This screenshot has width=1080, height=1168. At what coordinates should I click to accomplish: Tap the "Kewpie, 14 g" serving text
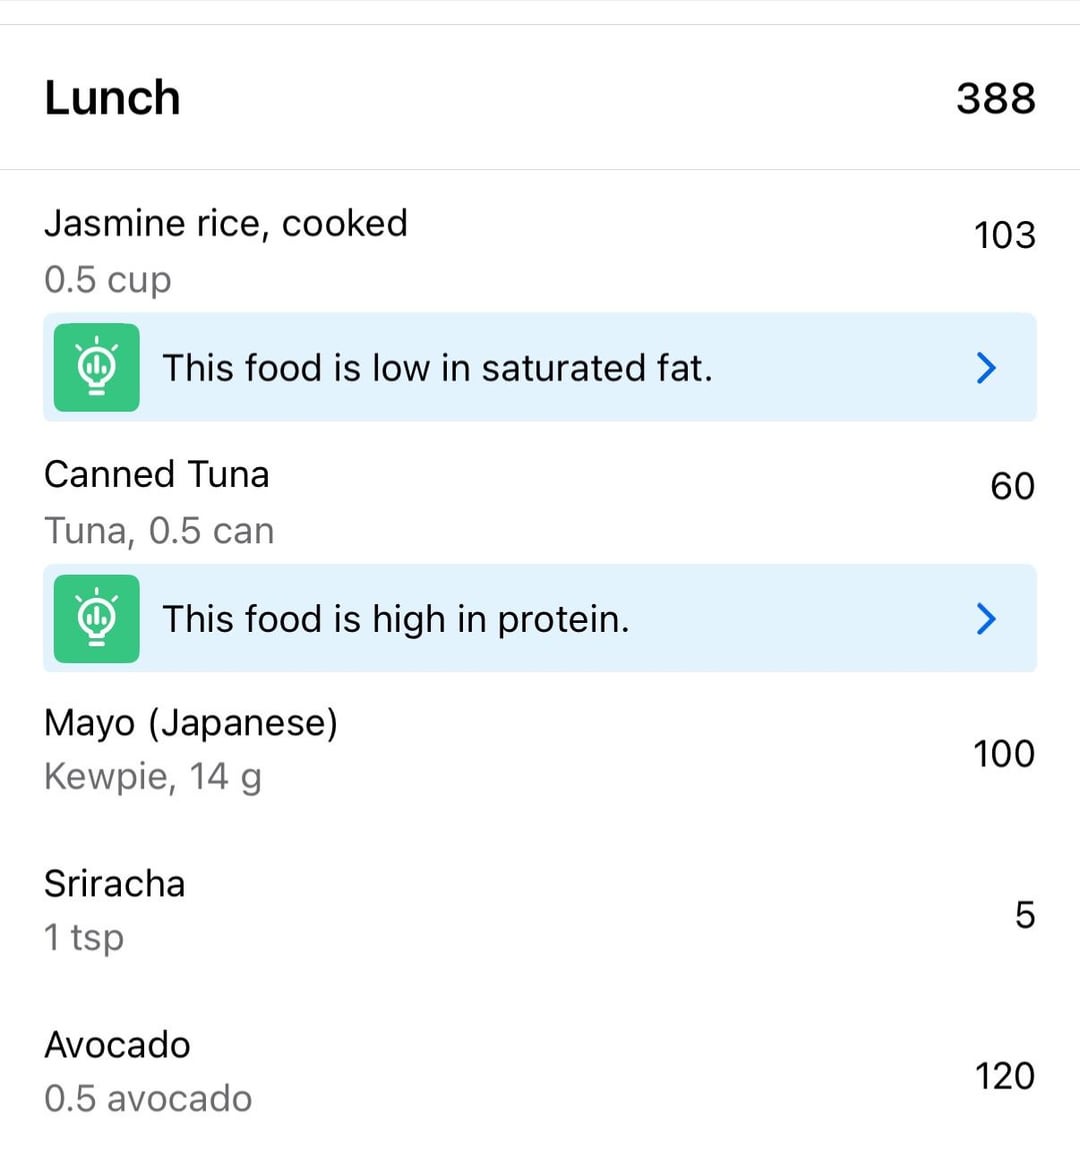(153, 776)
